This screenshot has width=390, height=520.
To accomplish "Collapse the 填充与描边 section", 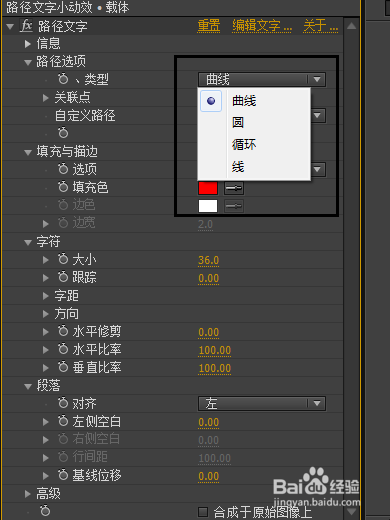I will [x=28, y=152].
